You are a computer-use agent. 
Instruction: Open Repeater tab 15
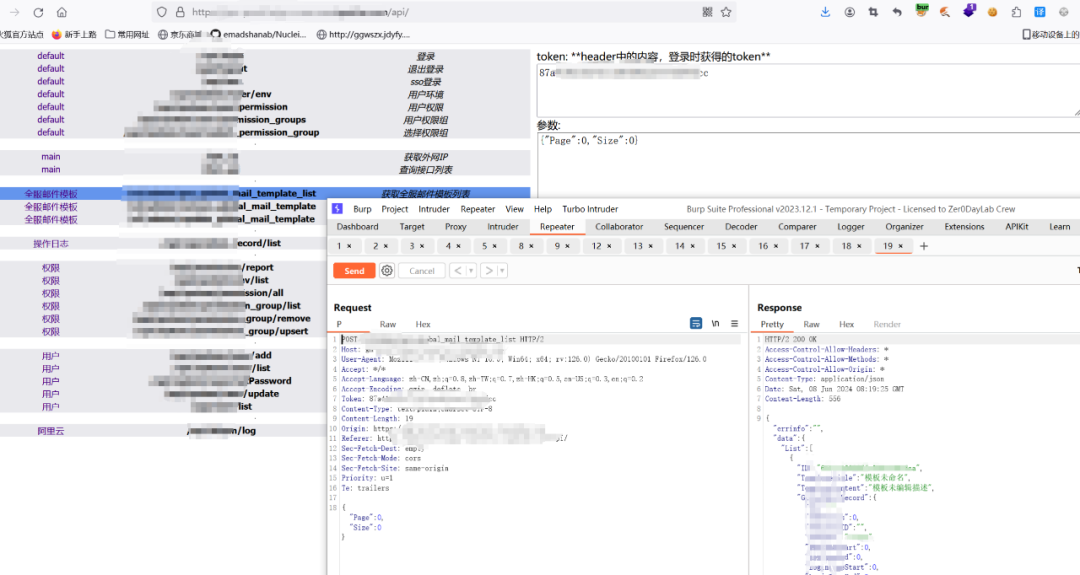(726, 246)
